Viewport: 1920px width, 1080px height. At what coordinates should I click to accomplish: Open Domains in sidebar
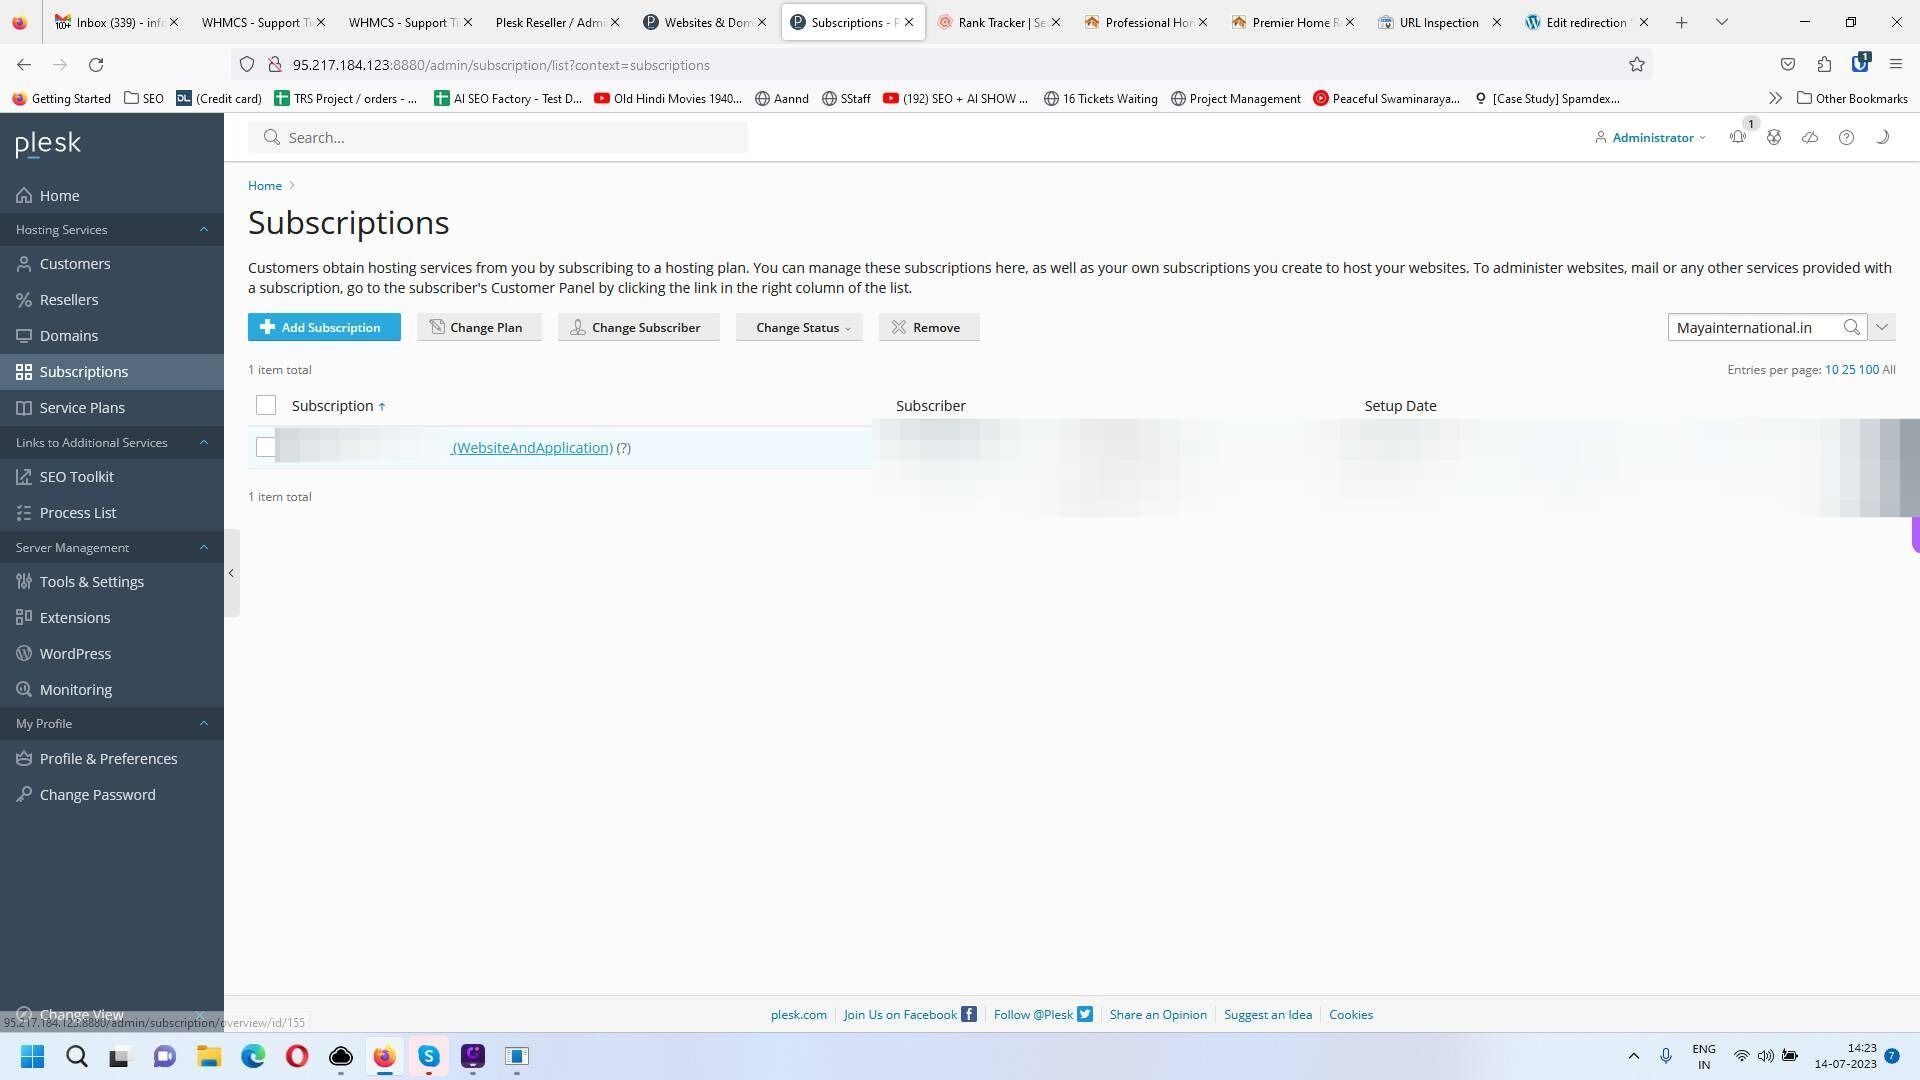pos(112,336)
